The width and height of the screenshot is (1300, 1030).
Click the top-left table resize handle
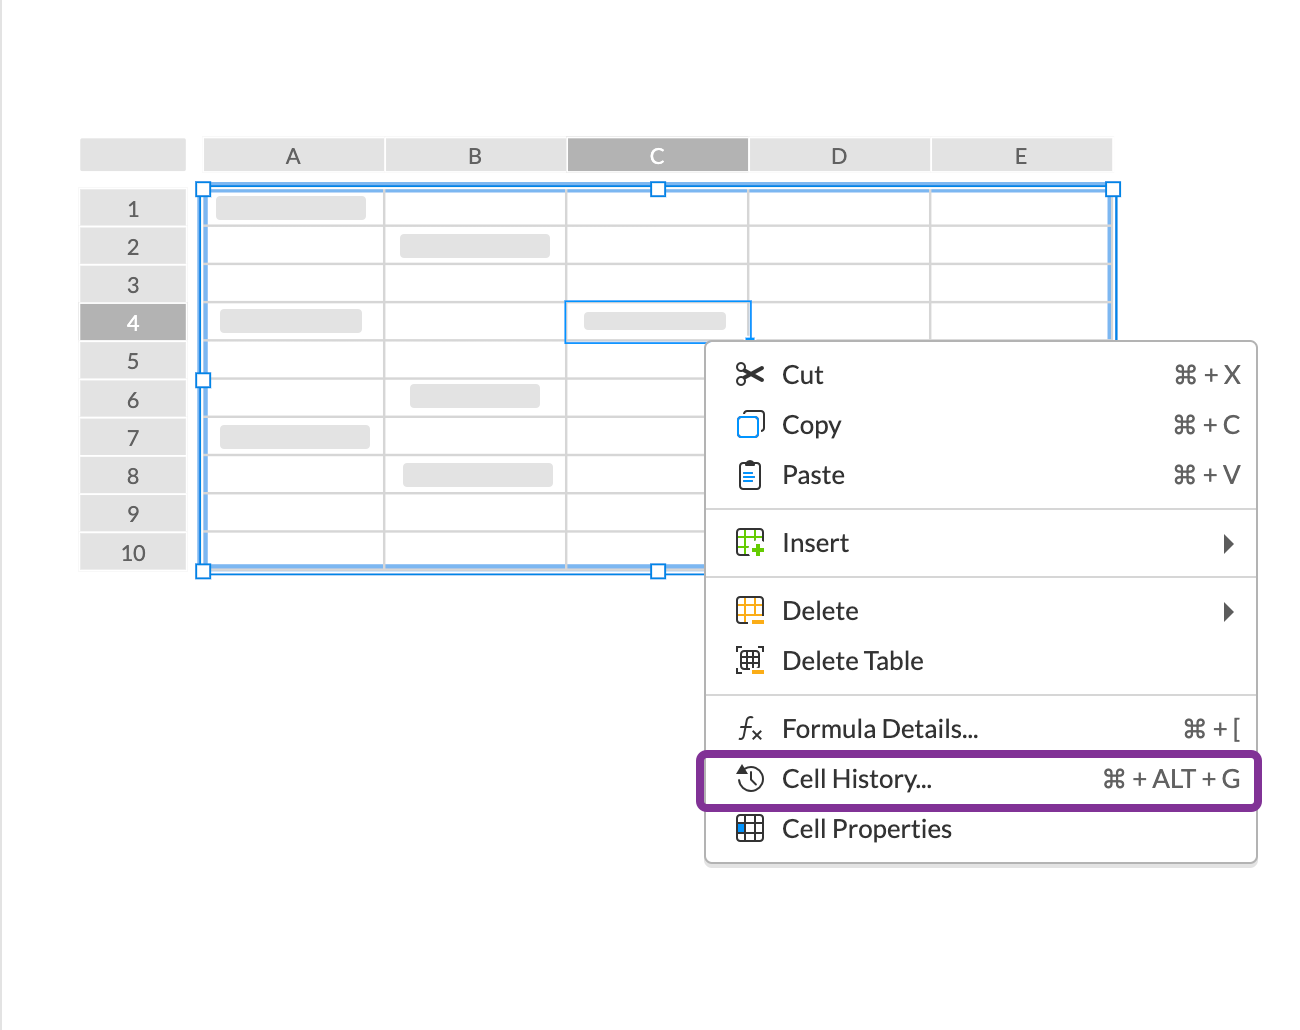click(x=203, y=189)
